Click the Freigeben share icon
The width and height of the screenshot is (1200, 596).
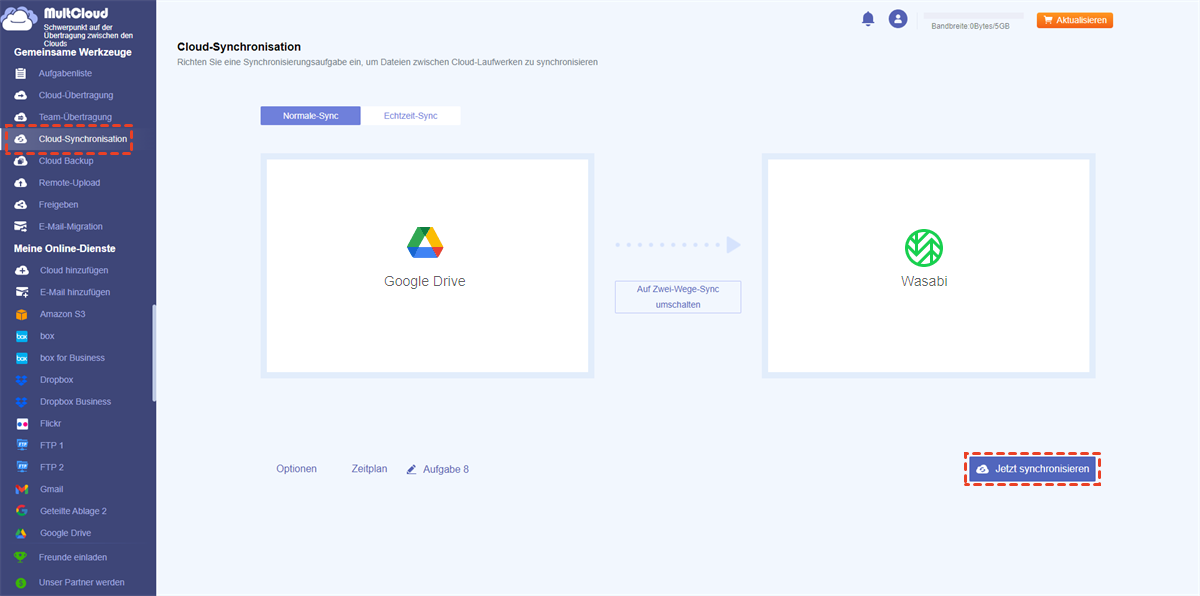(x=21, y=205)
